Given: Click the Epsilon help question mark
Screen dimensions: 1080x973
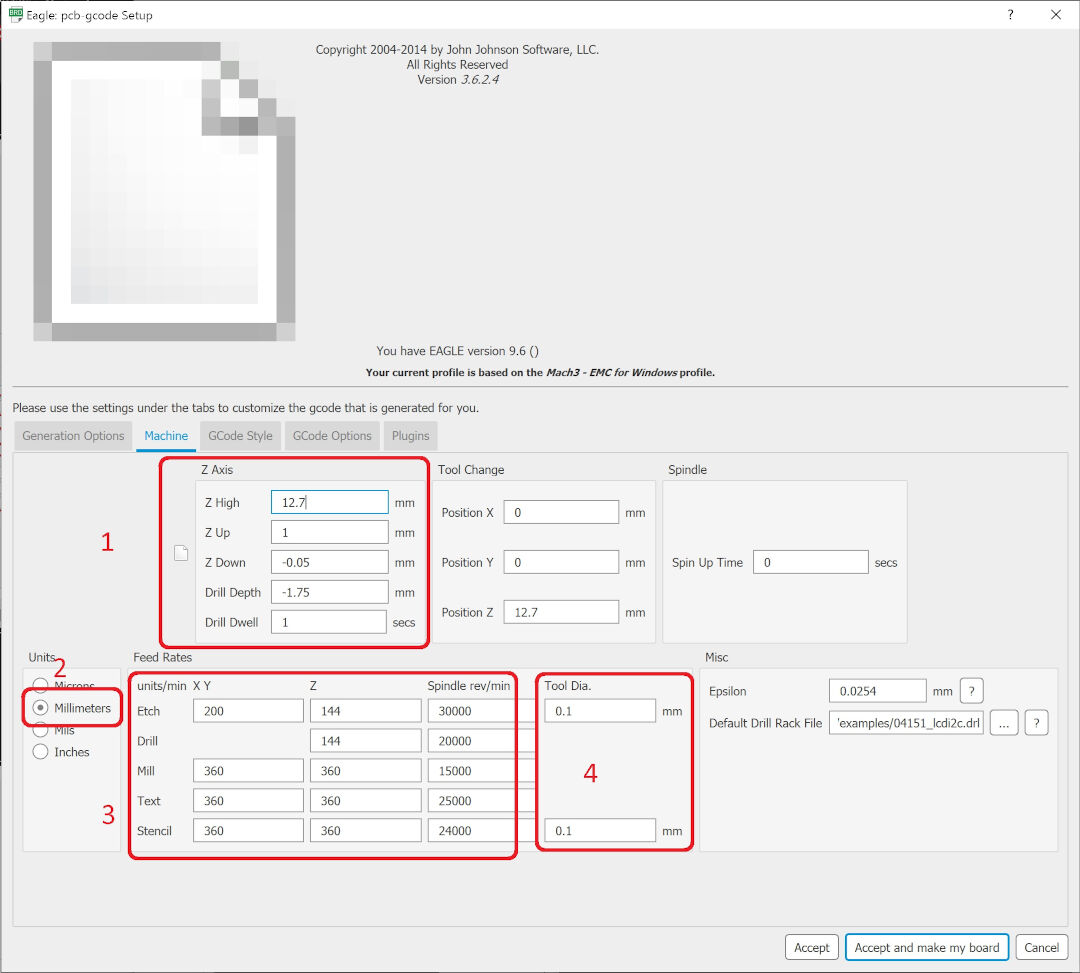Looking at the screenshot, I should pyautogui.click(x=971, y=690).
